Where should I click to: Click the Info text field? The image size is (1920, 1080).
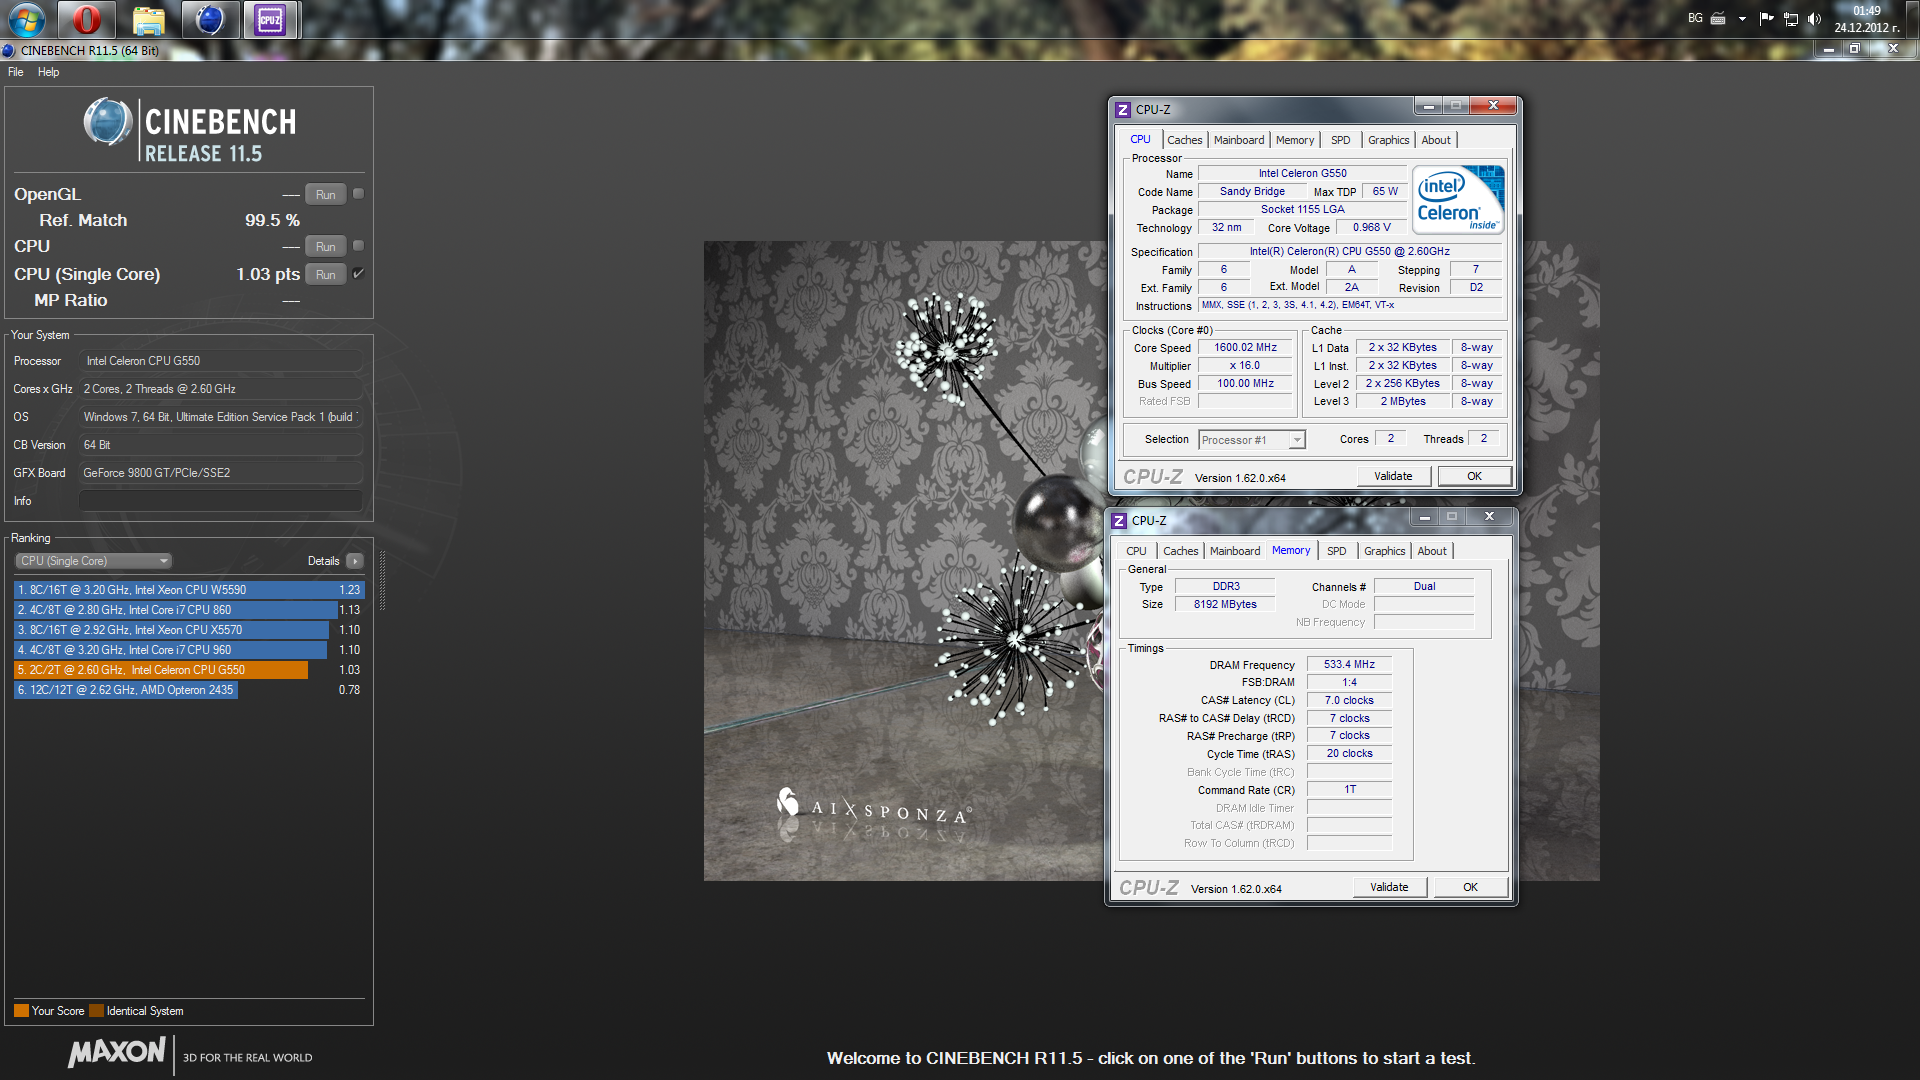[x=220, y=501]
